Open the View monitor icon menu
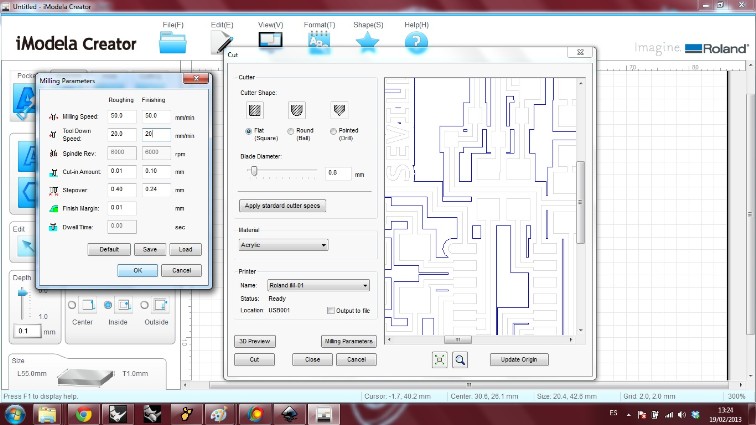 pyautogui.click(x=270, y=41)
